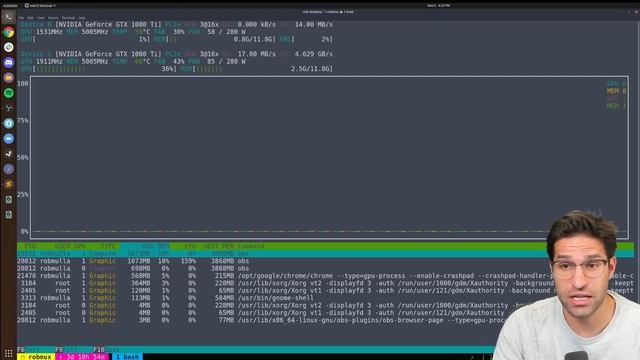Click the Device 1 memory bar 2.5G/11.8G

click(256, 69)
